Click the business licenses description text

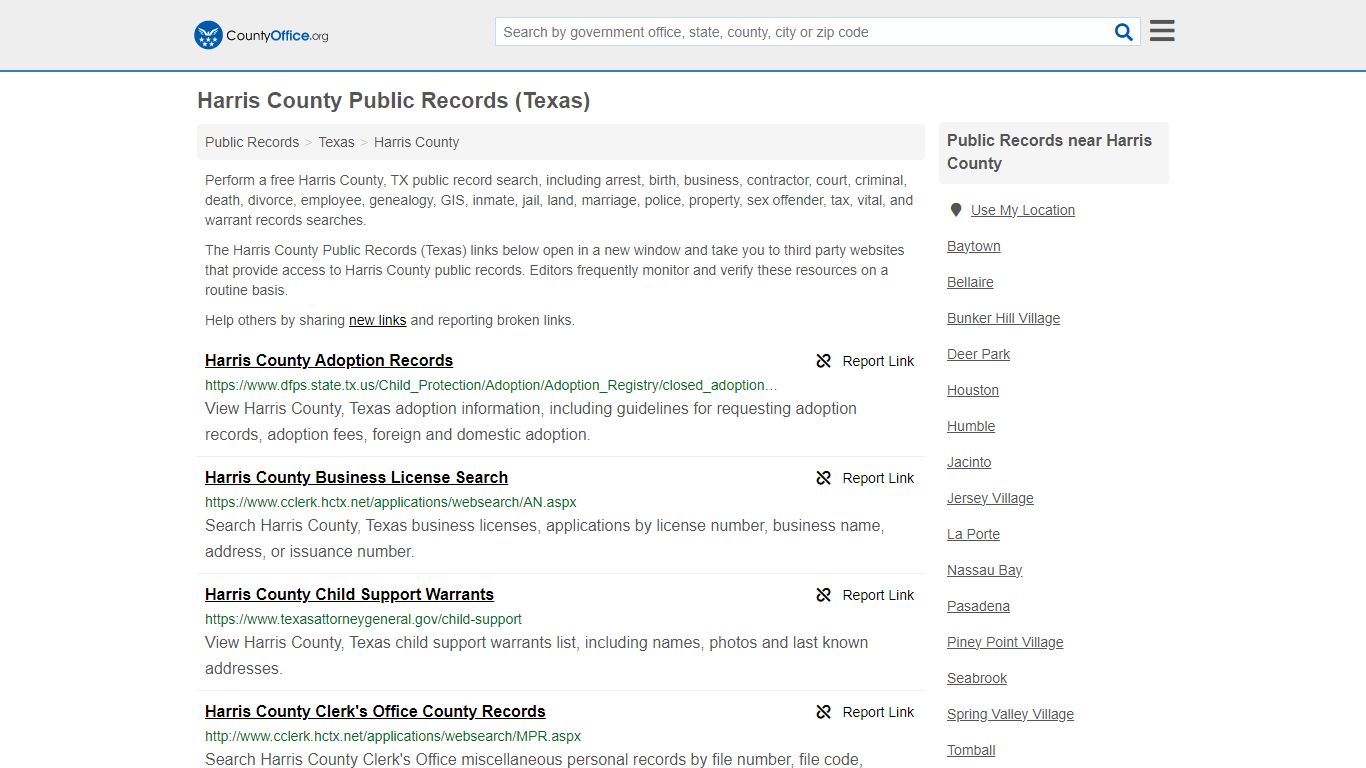point(544,538)
